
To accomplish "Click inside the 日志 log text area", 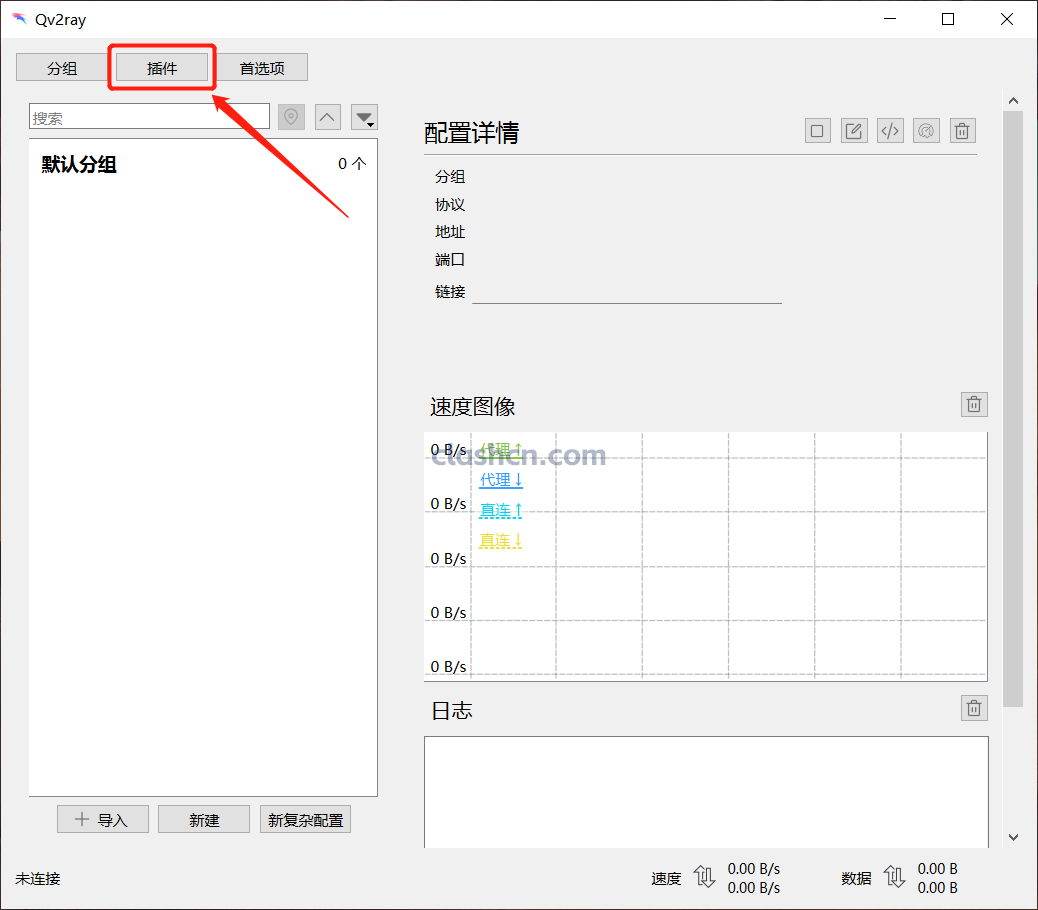I will point(706,792).
